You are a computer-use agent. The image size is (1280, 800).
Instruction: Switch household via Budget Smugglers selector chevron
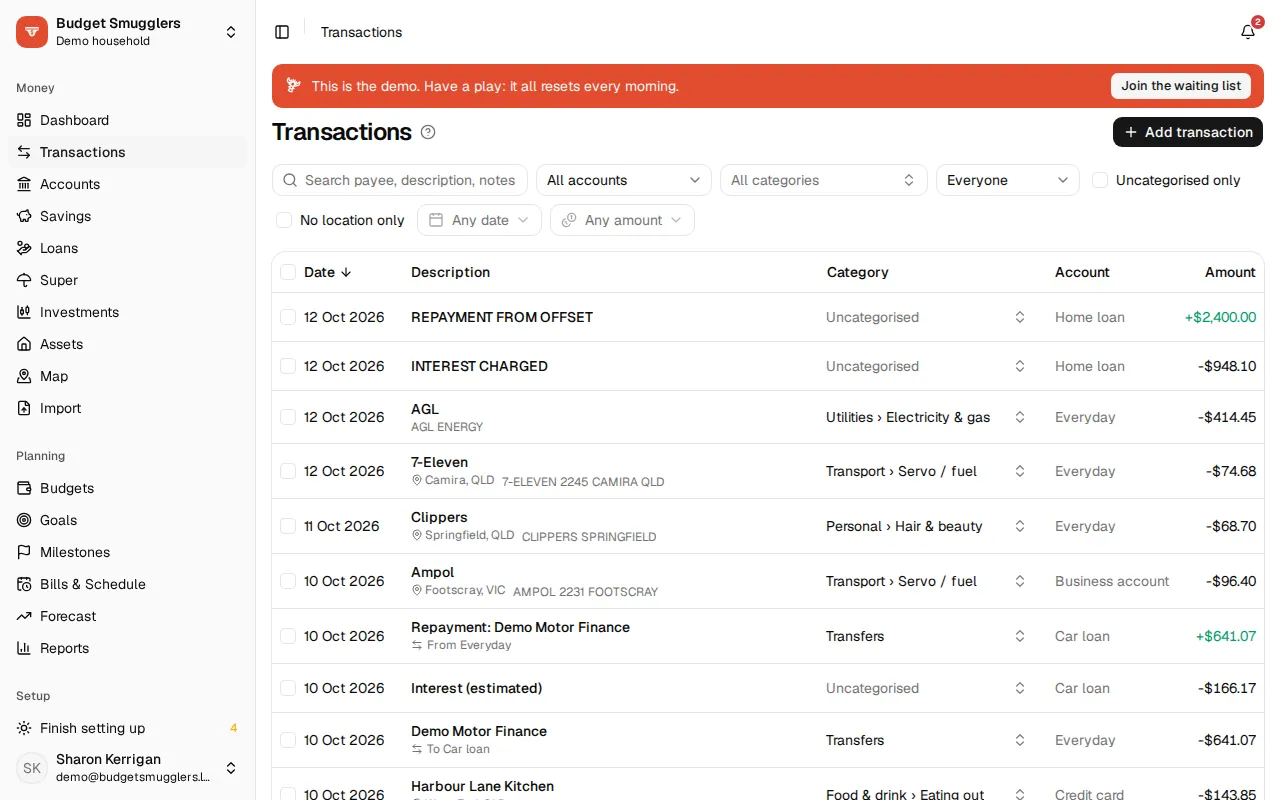coord(231,32)
